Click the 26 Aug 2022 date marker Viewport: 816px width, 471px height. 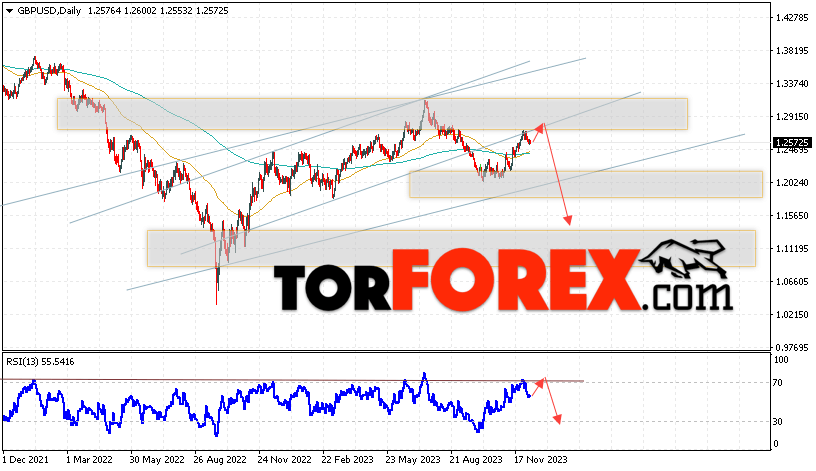tap(220, 460)
